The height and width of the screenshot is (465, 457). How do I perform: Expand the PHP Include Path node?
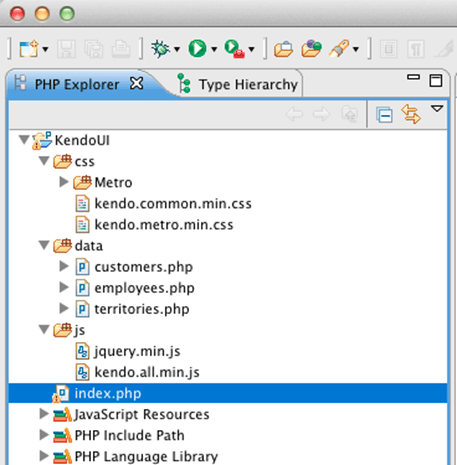tap(44, 435)
